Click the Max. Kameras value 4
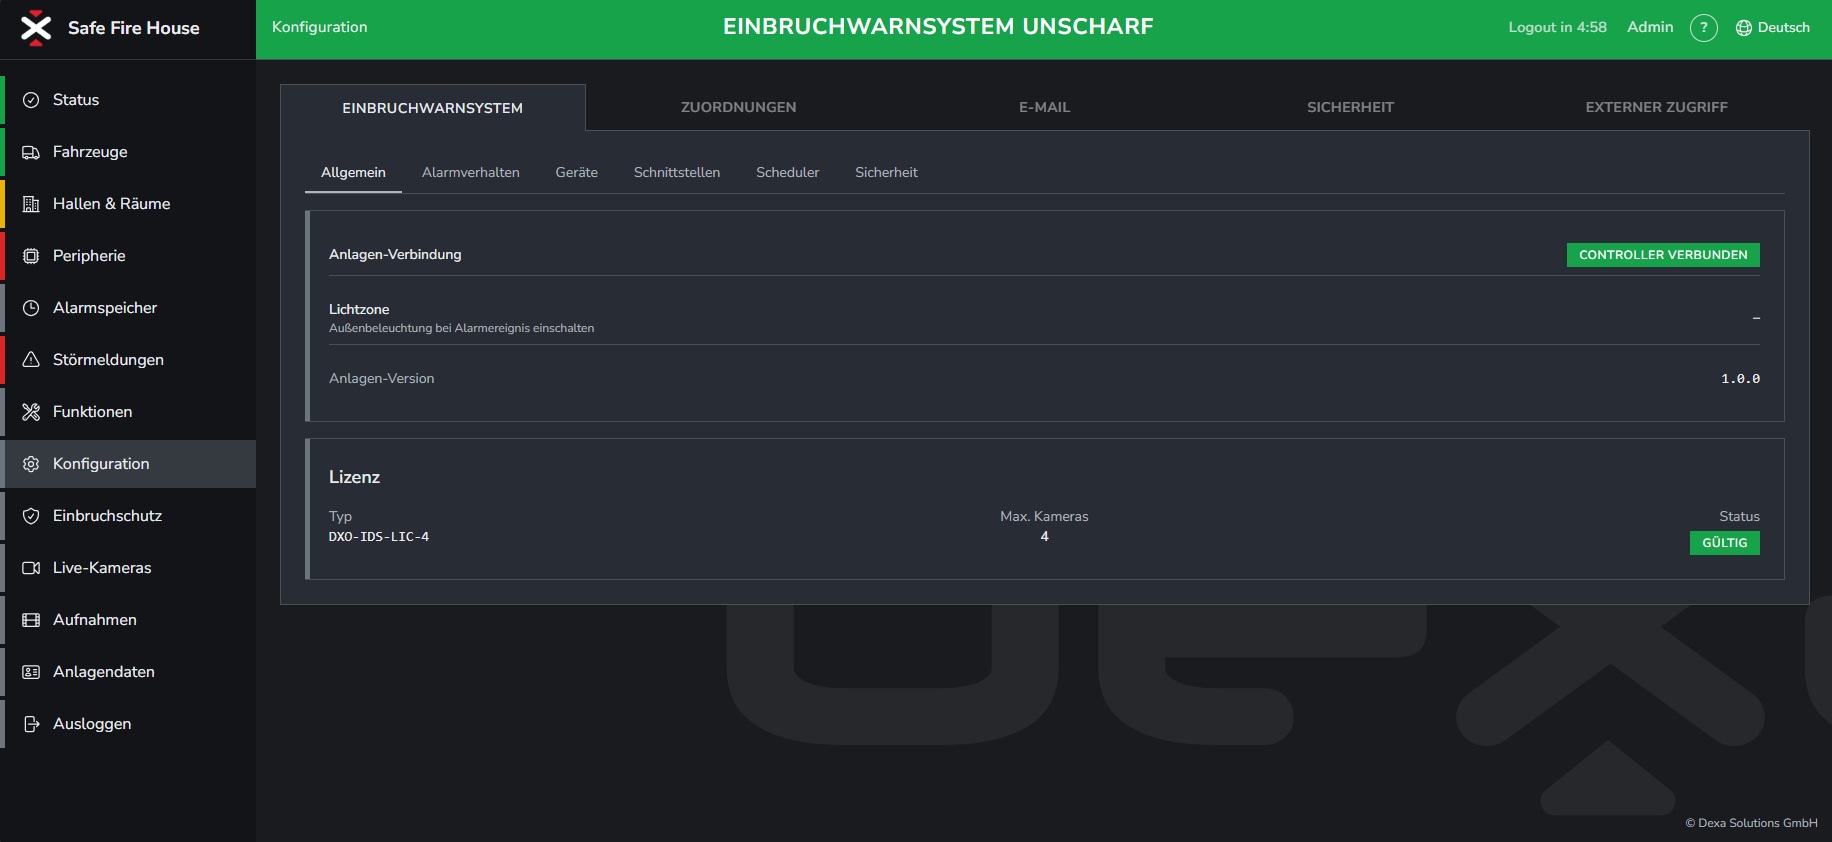 [1044, 537]
